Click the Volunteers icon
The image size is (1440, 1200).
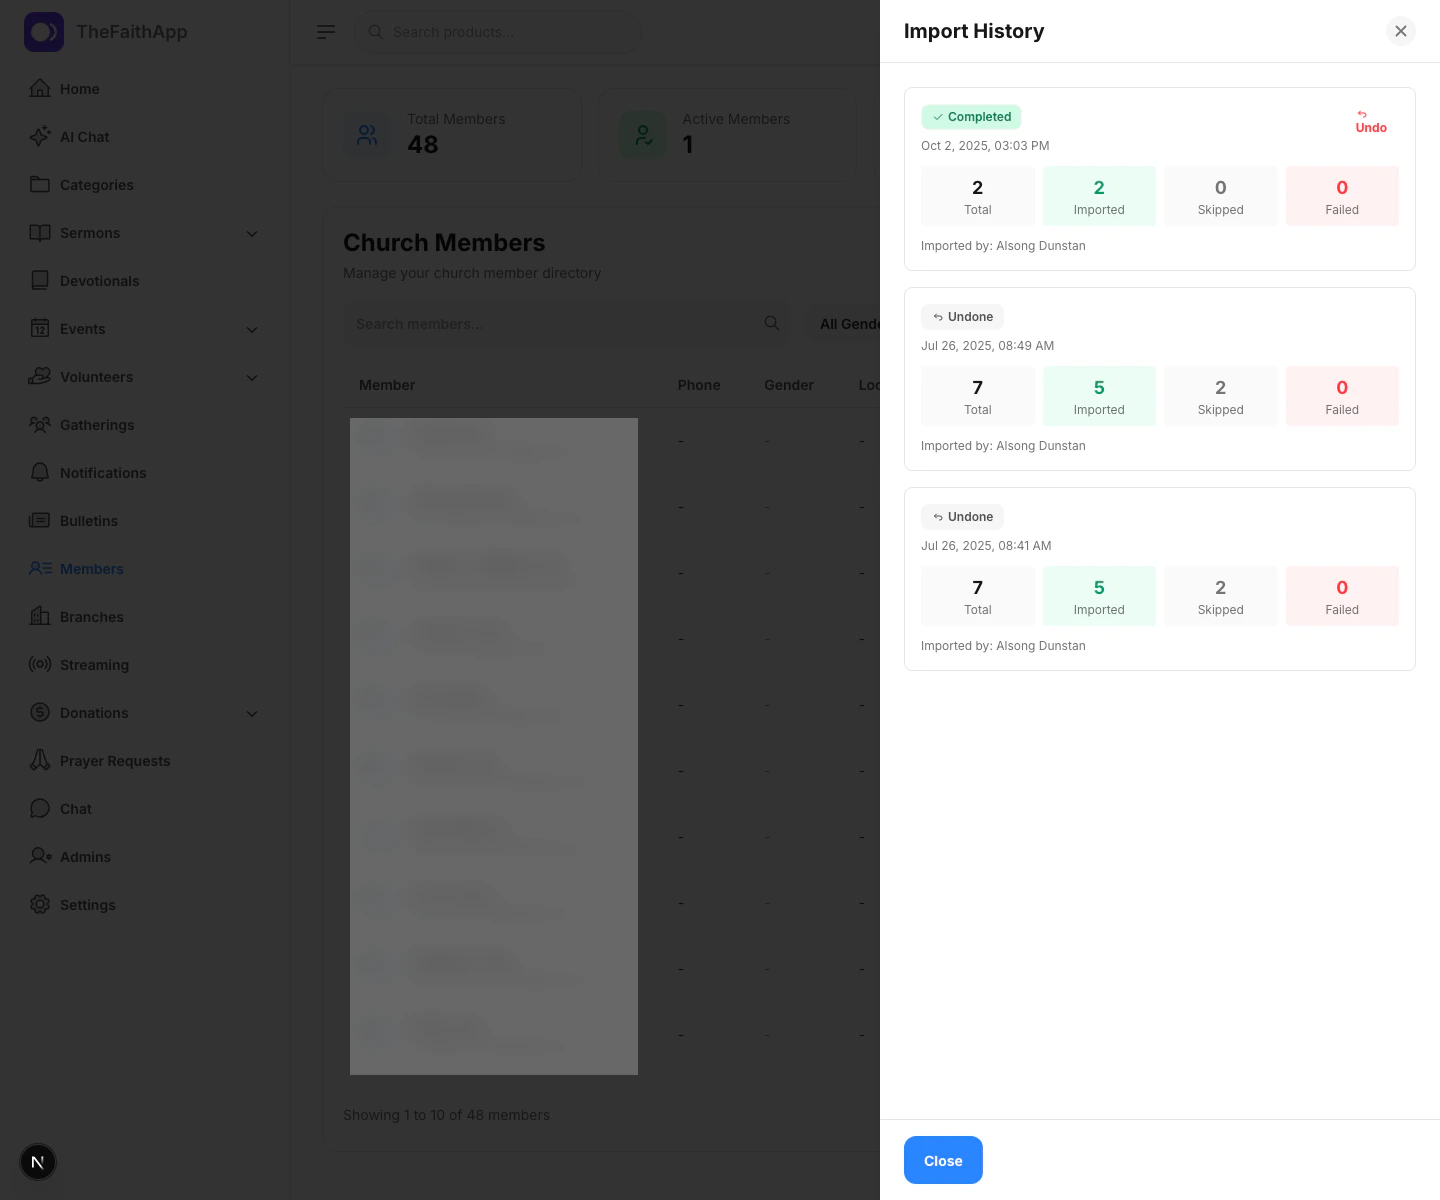point(40,376)
